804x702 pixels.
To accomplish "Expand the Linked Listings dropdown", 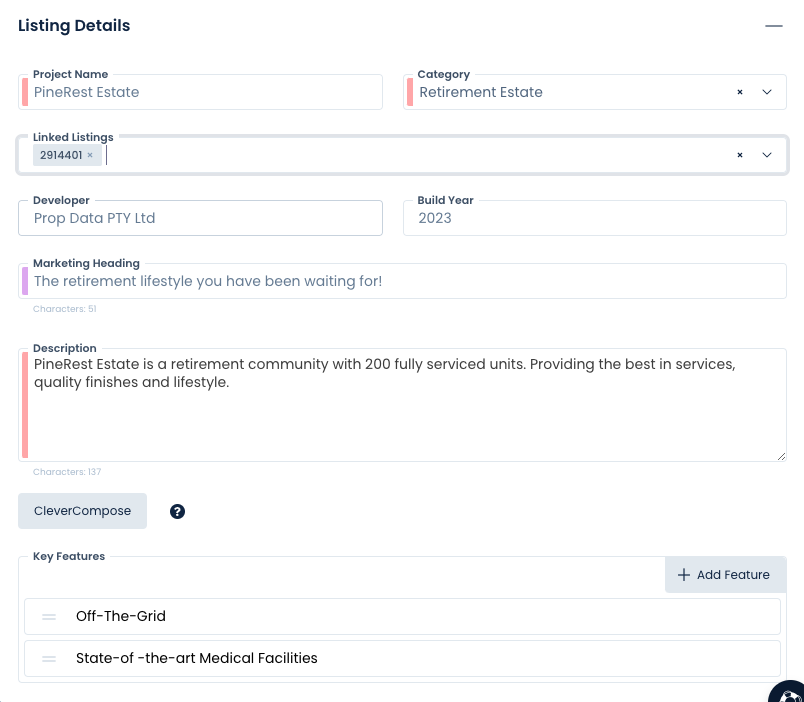I will [767, 155].
